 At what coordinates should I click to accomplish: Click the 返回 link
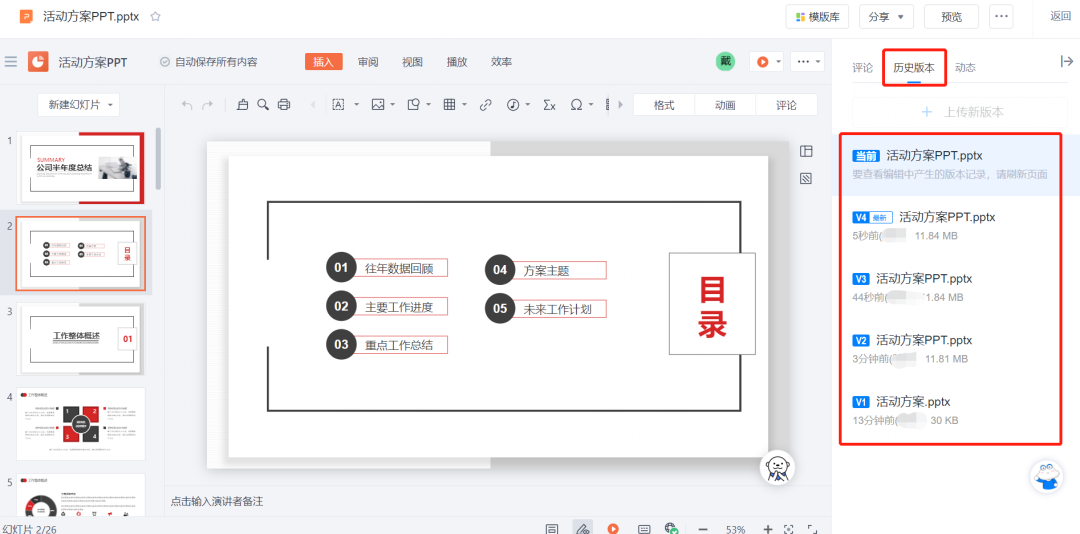click(1060, 17)
